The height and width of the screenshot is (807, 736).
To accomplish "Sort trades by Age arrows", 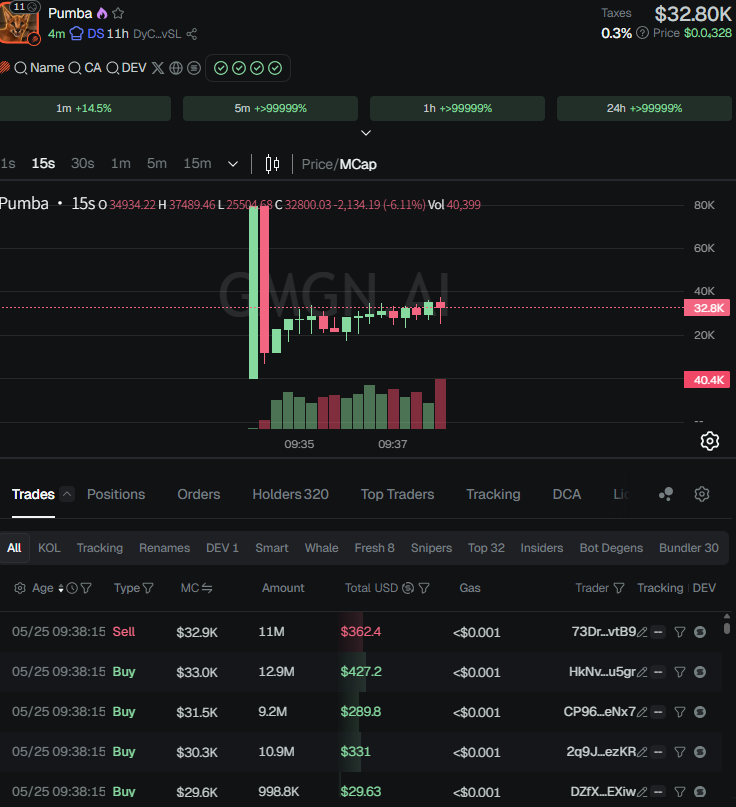I will pyautogui.click(x=61, y=588).
